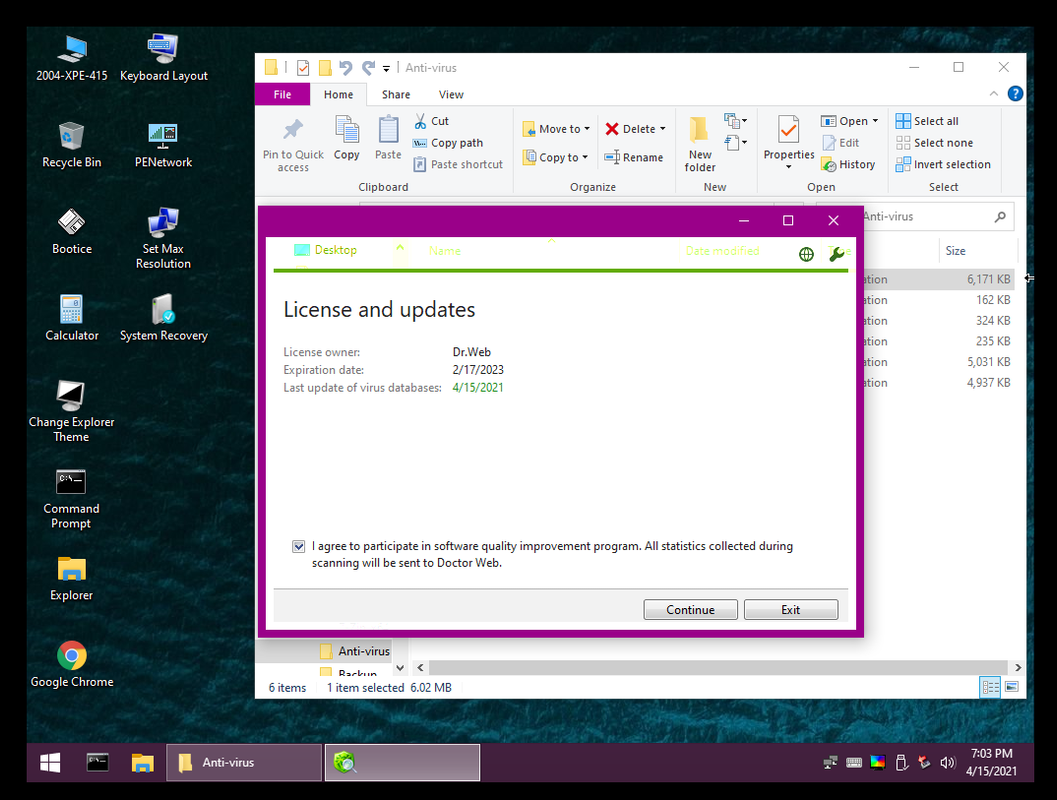1057x800 pixels.
Task: Open Quick Access Toolbar customize arrow
Action: click(x=386, y=68)
